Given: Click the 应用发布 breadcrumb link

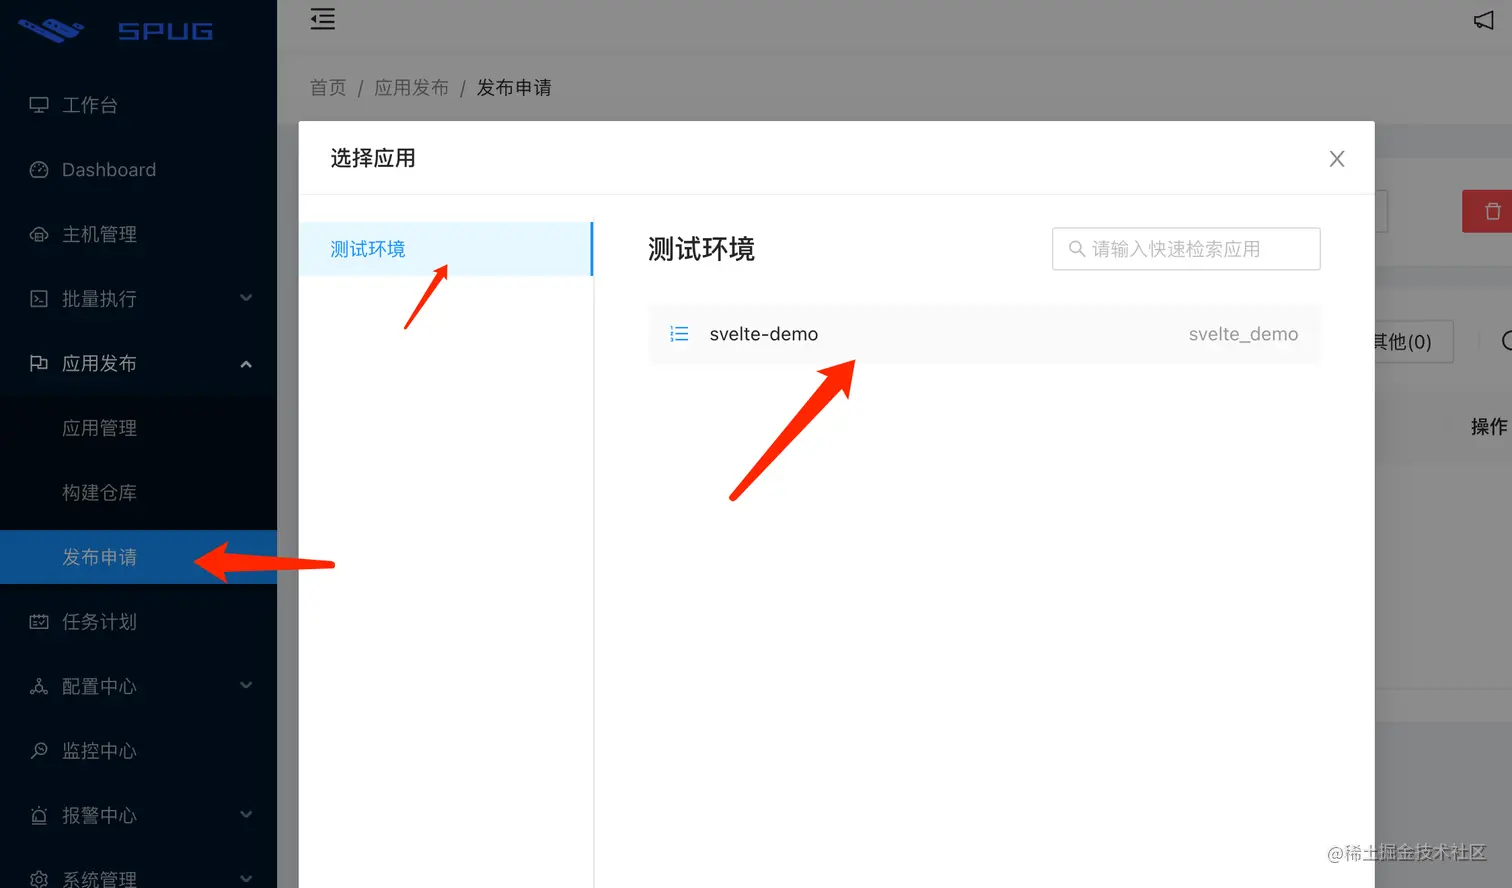Looking at the screenshot, I should [x=411, y=88].
